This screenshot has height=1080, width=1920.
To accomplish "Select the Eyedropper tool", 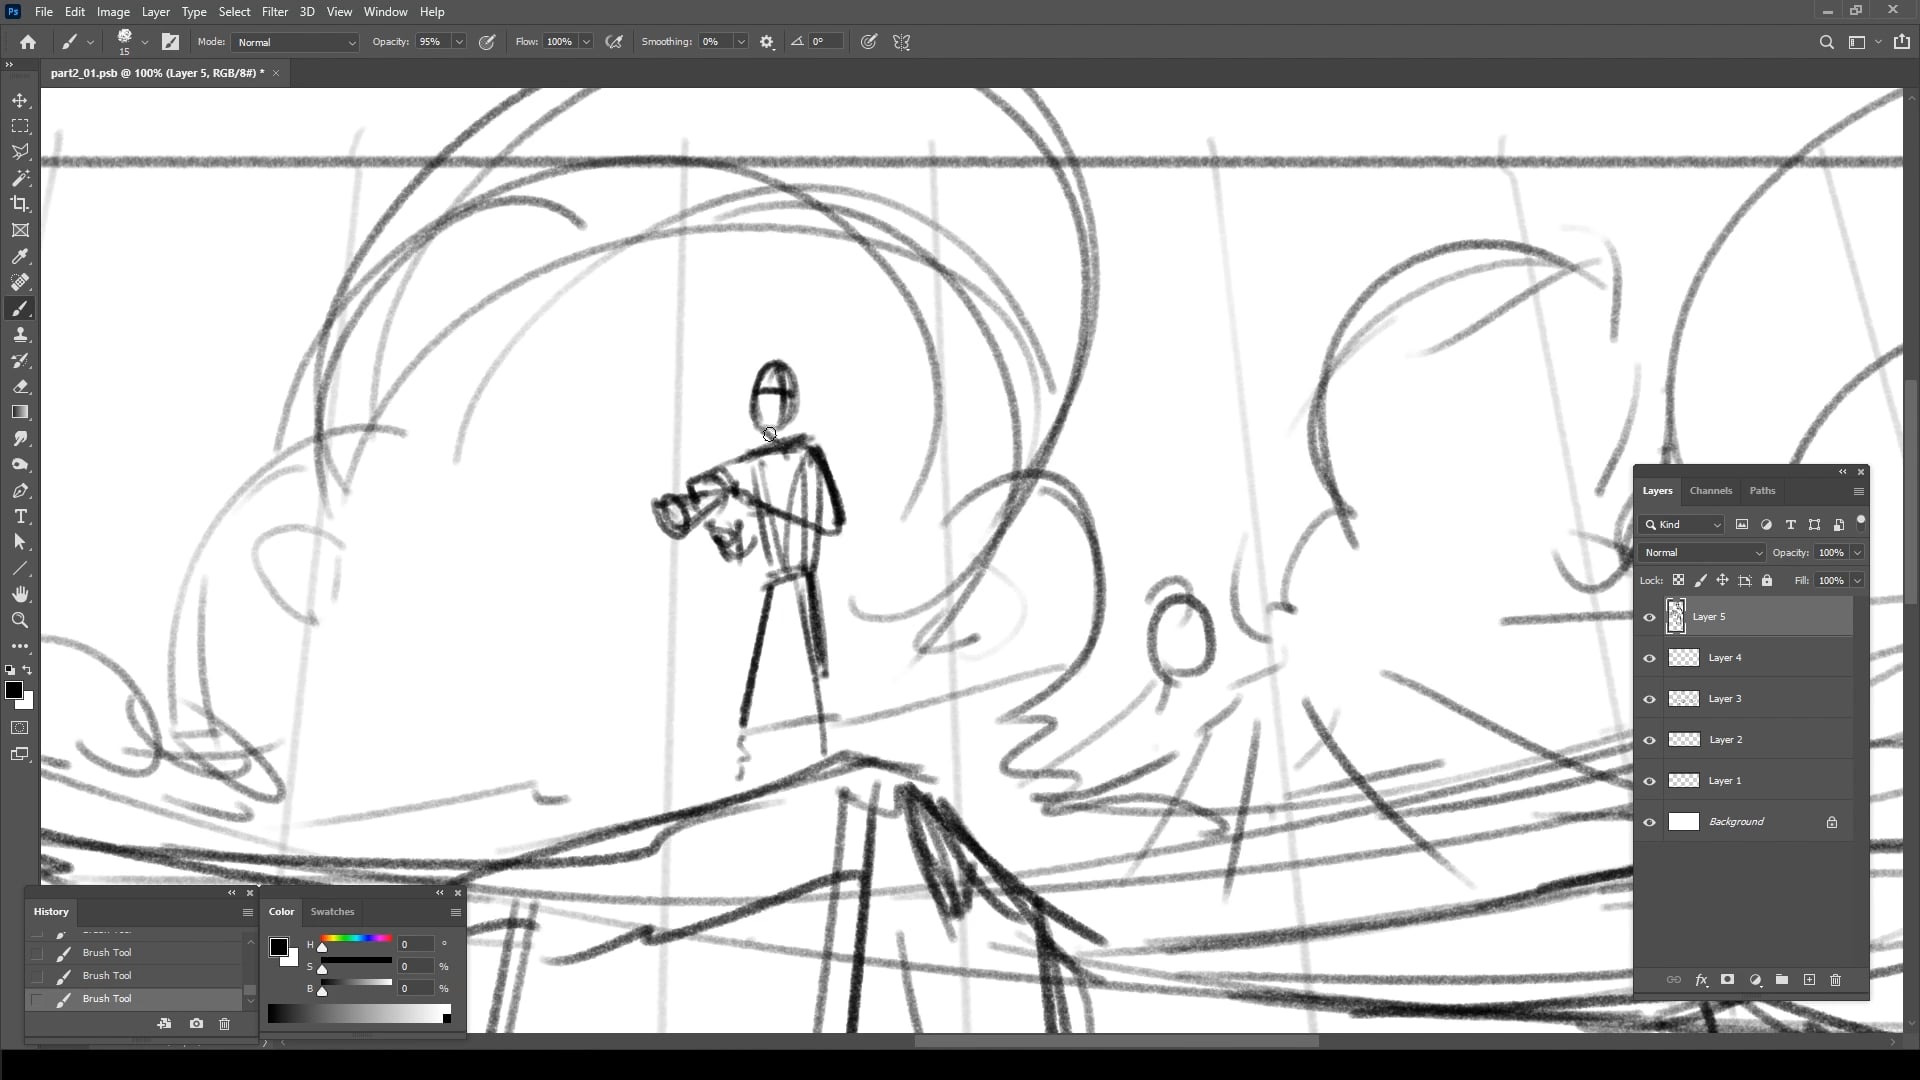I will 20,257.
